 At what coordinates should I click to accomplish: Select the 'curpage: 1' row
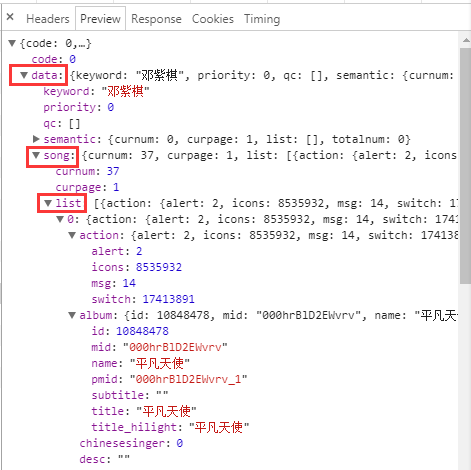[87, 187]
